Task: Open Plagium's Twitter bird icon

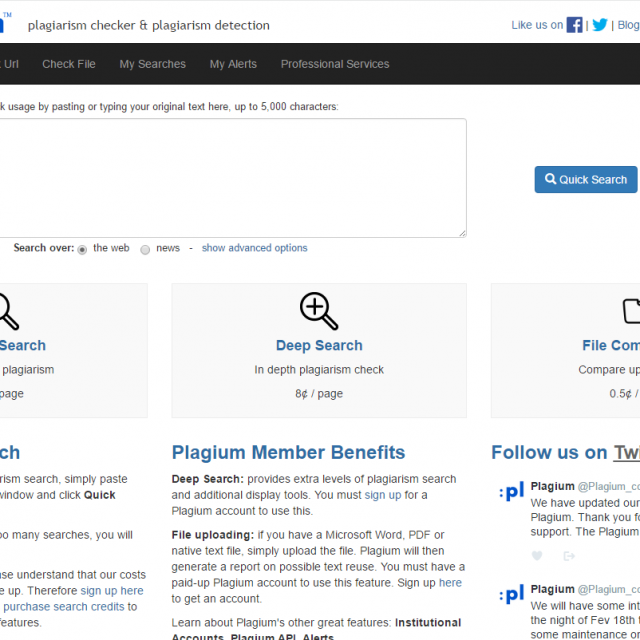Action: click(x=600, y=25)
